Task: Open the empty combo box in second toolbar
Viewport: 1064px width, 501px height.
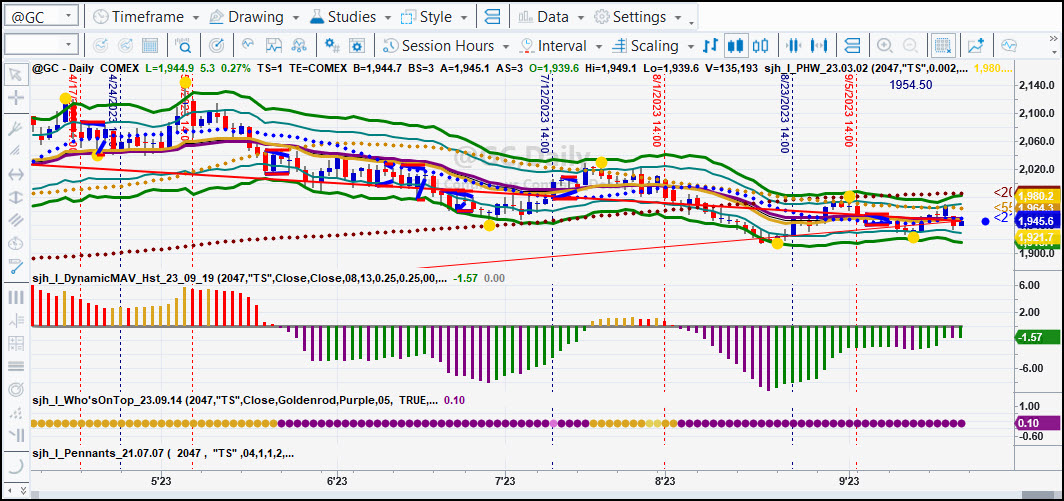Action: [x=41, y=45]
